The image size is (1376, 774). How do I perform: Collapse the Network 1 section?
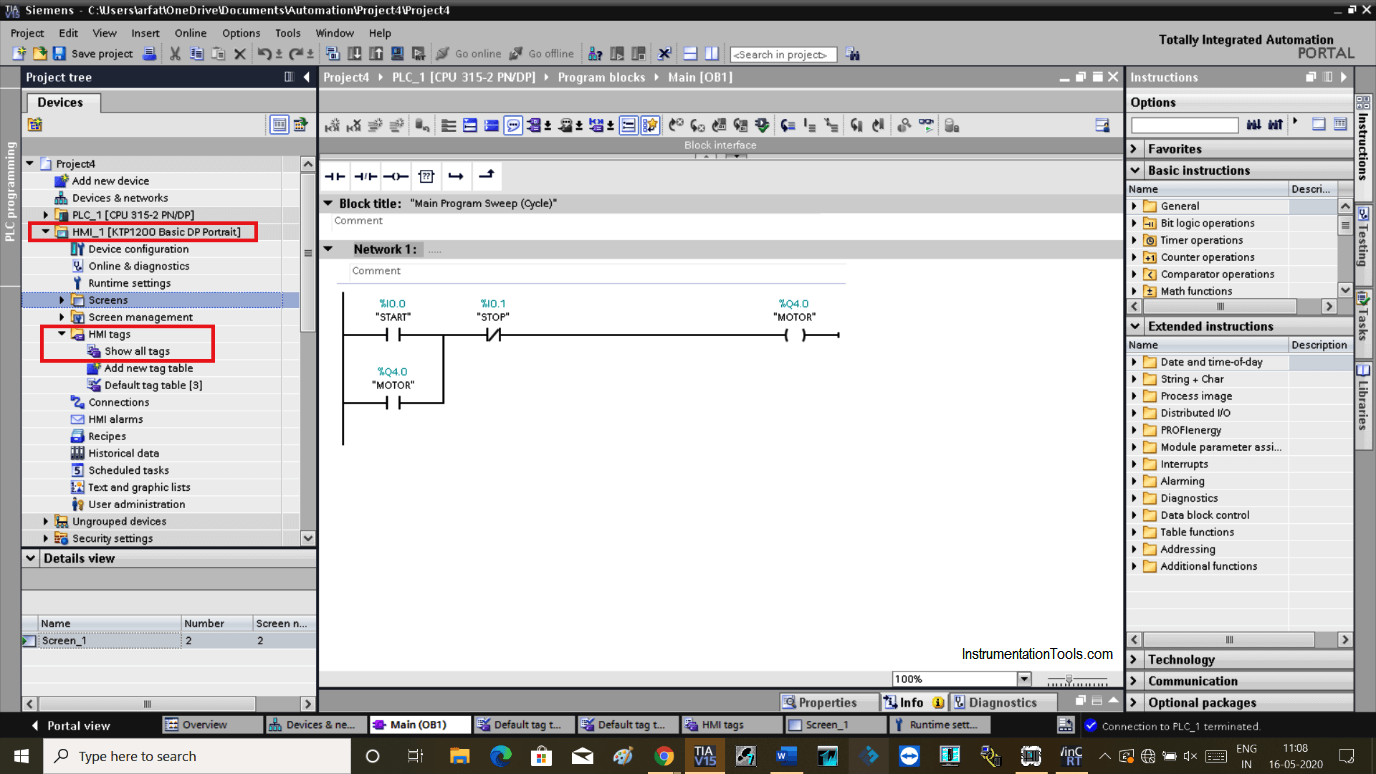click(x=329, y=249)
